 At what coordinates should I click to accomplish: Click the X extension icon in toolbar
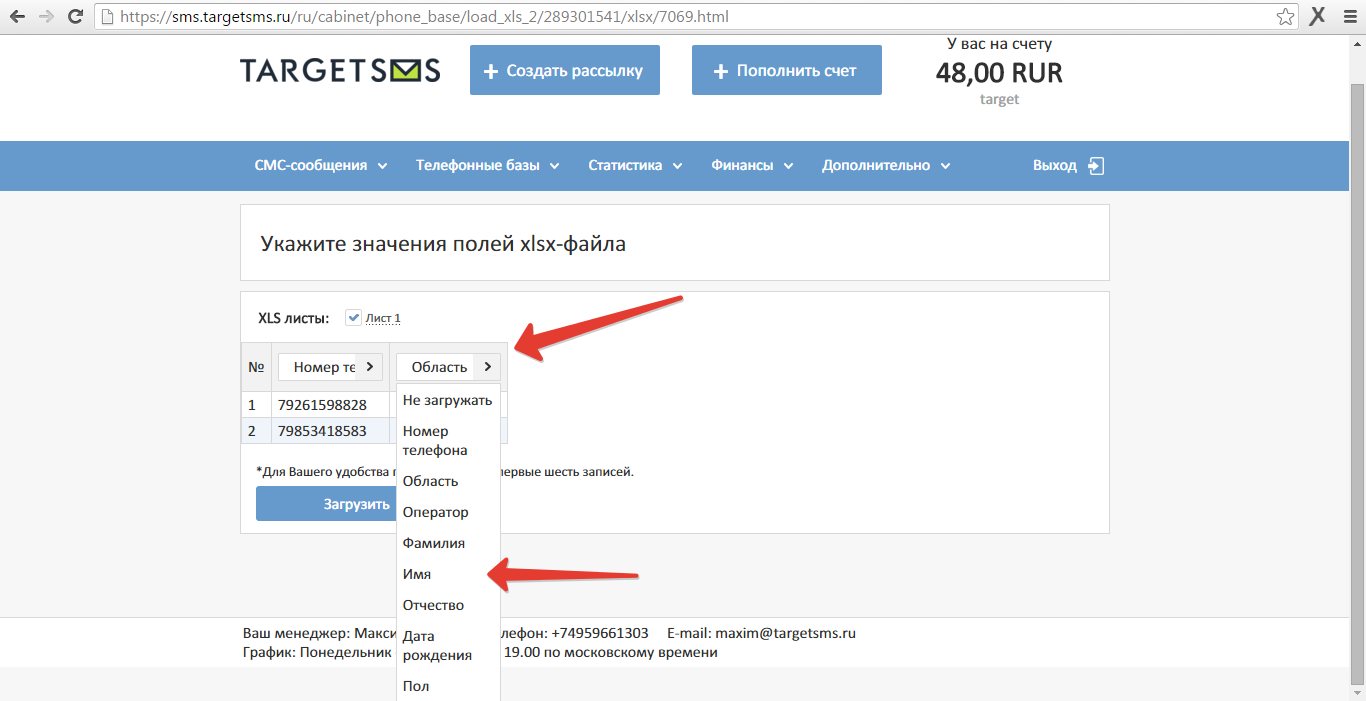[1318, 16]
